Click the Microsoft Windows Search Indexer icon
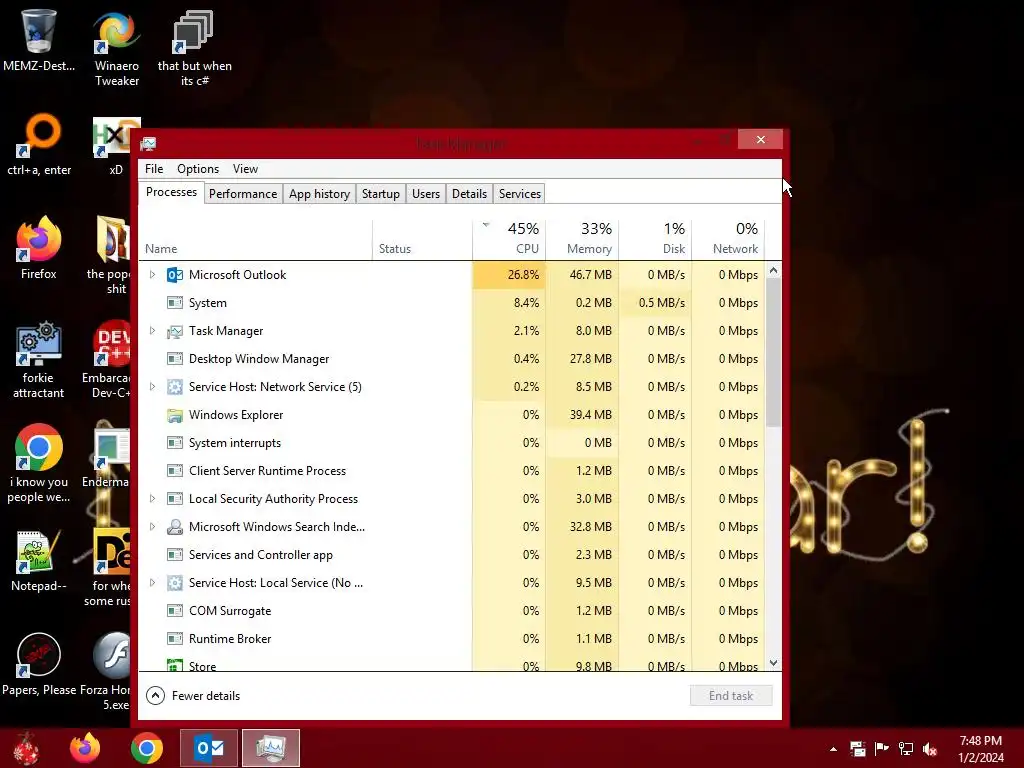Image resolution: width=1024 pixels, height=768 pixels. (x=174, y=527)
